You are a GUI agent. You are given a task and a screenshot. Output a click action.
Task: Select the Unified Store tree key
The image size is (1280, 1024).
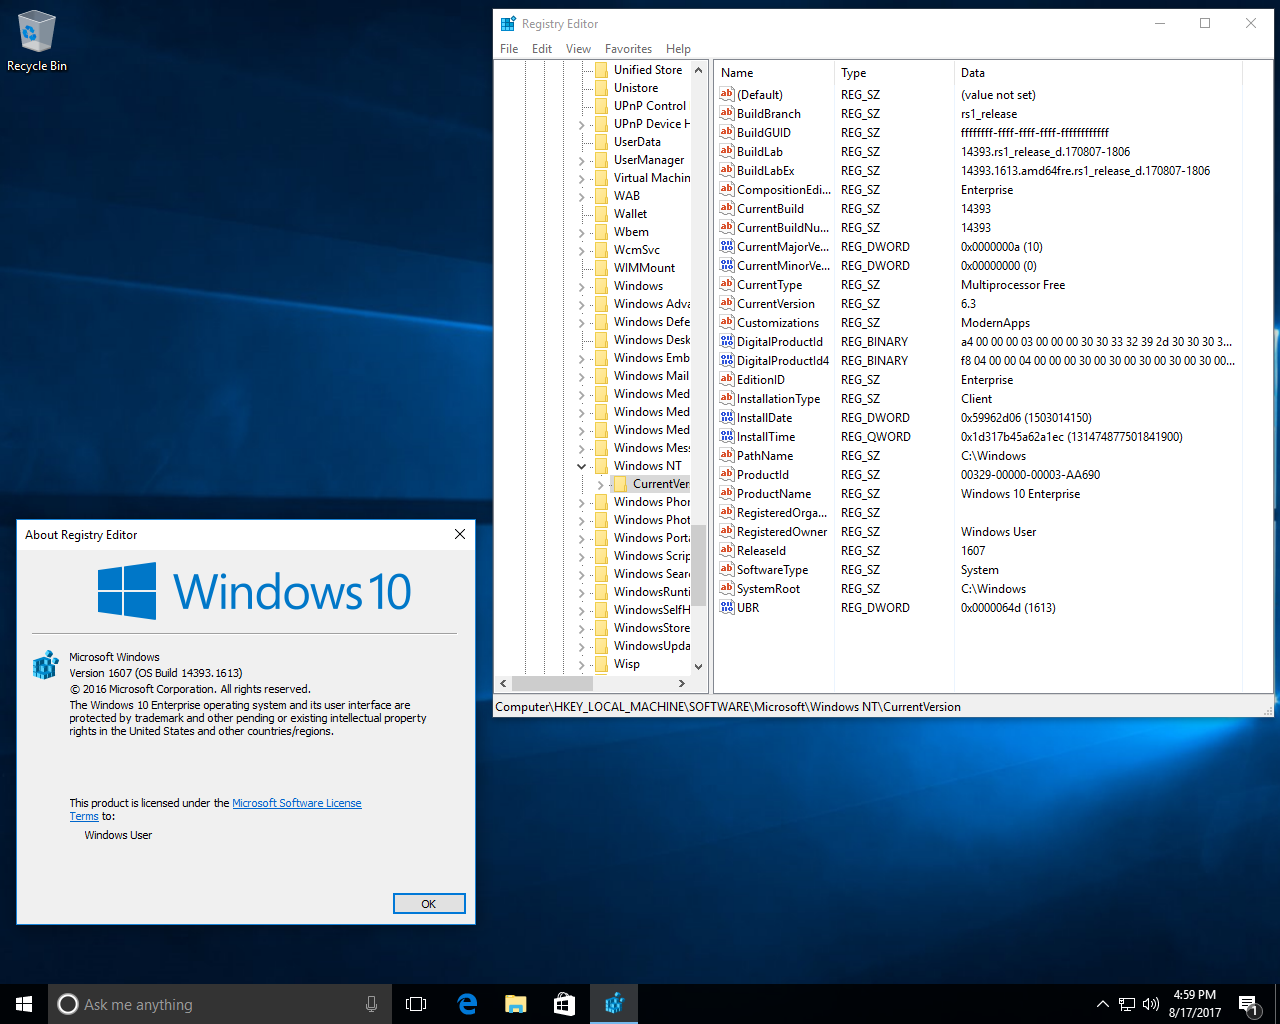[648, 69]
